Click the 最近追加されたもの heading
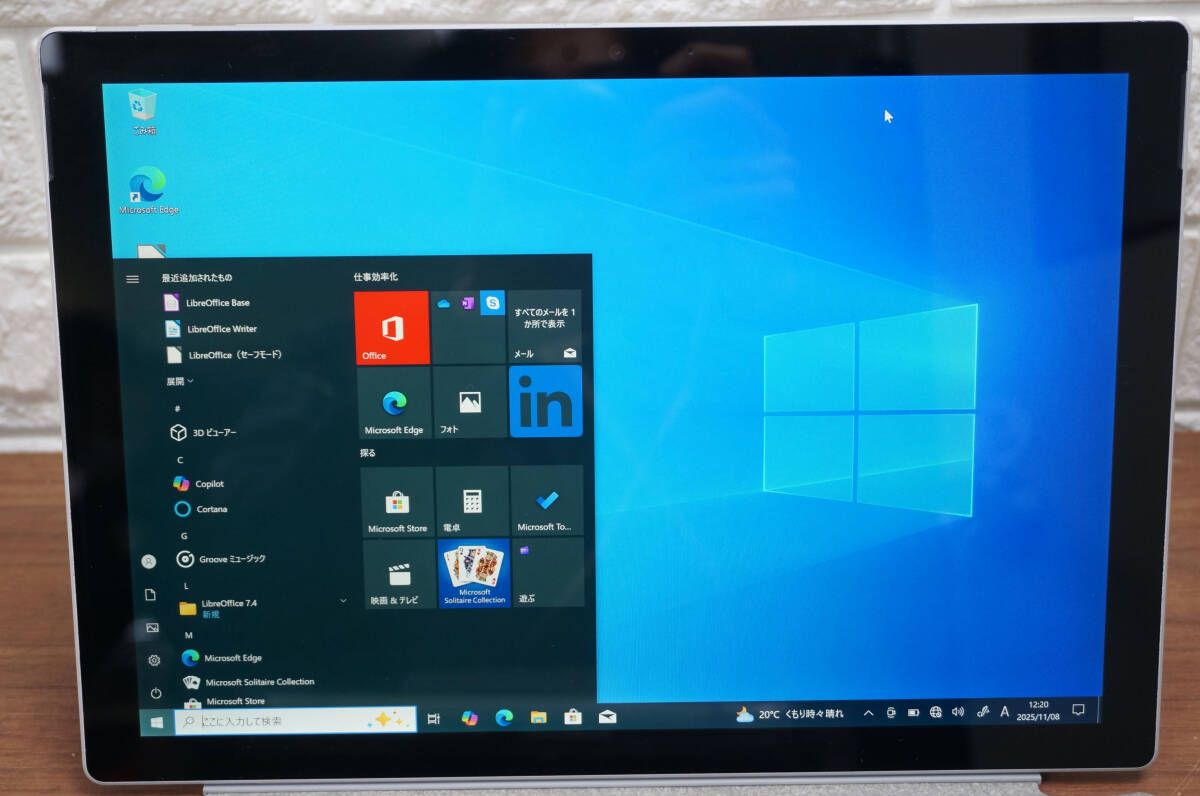 tap(197, 277)
